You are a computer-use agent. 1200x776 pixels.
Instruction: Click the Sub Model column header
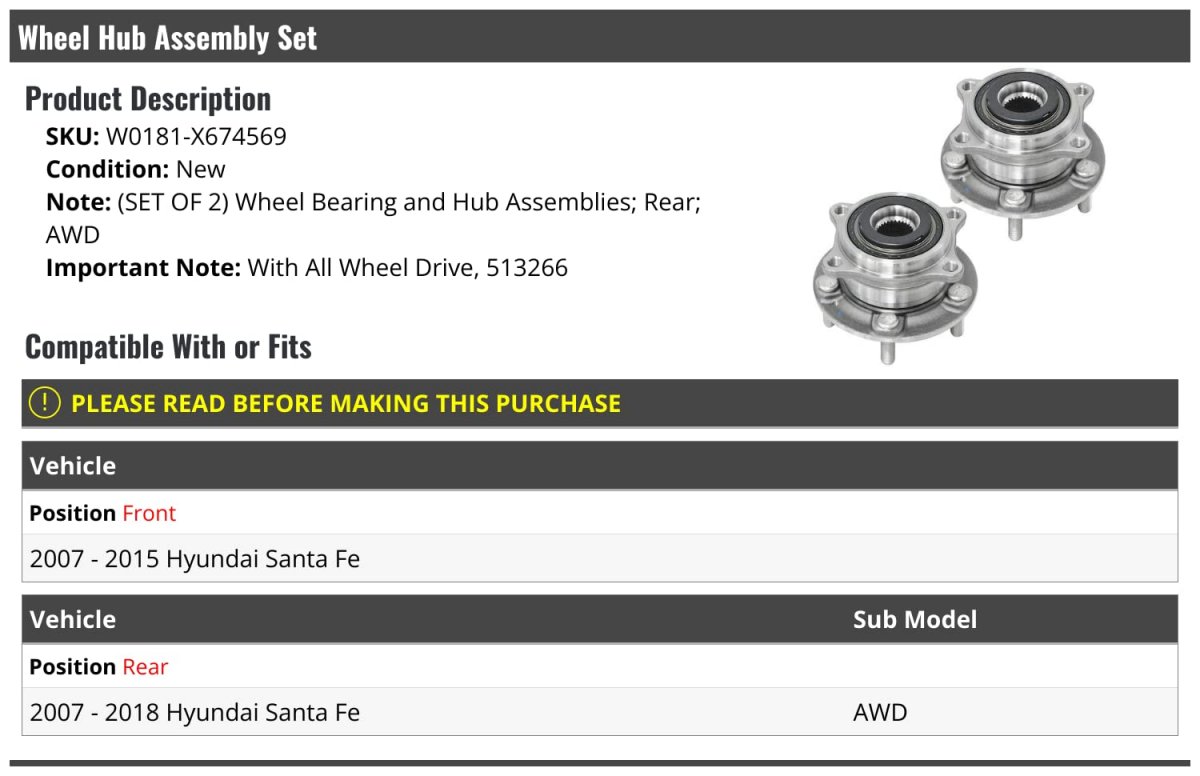click(915, 619)
